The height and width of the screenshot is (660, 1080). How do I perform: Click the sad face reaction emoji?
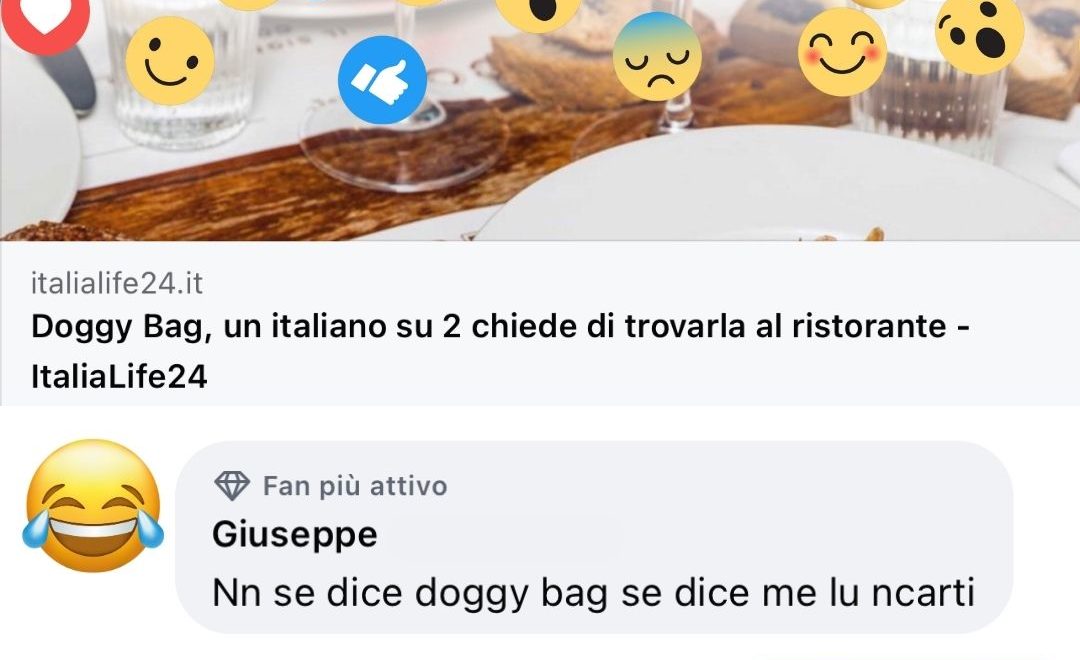point(657,56)
